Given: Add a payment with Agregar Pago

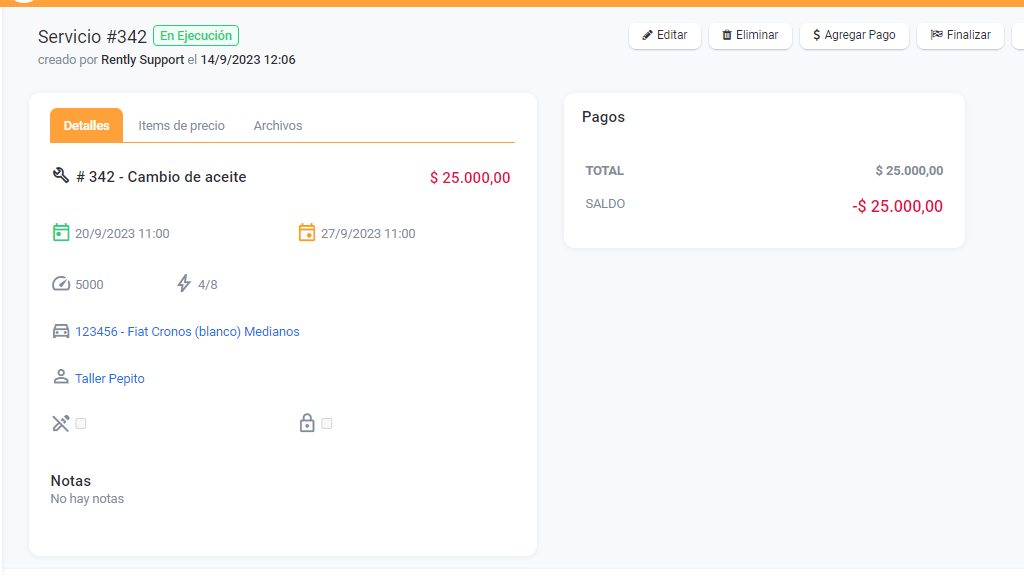Looking at the screenshot, I should [x=854, y=35].
